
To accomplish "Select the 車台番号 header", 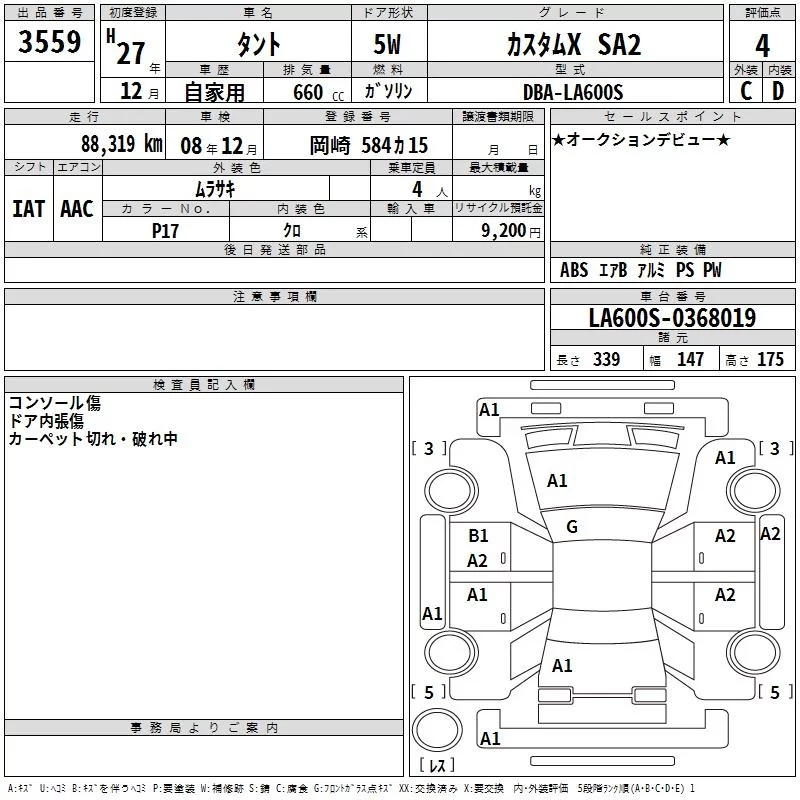I will coord(672,296).
